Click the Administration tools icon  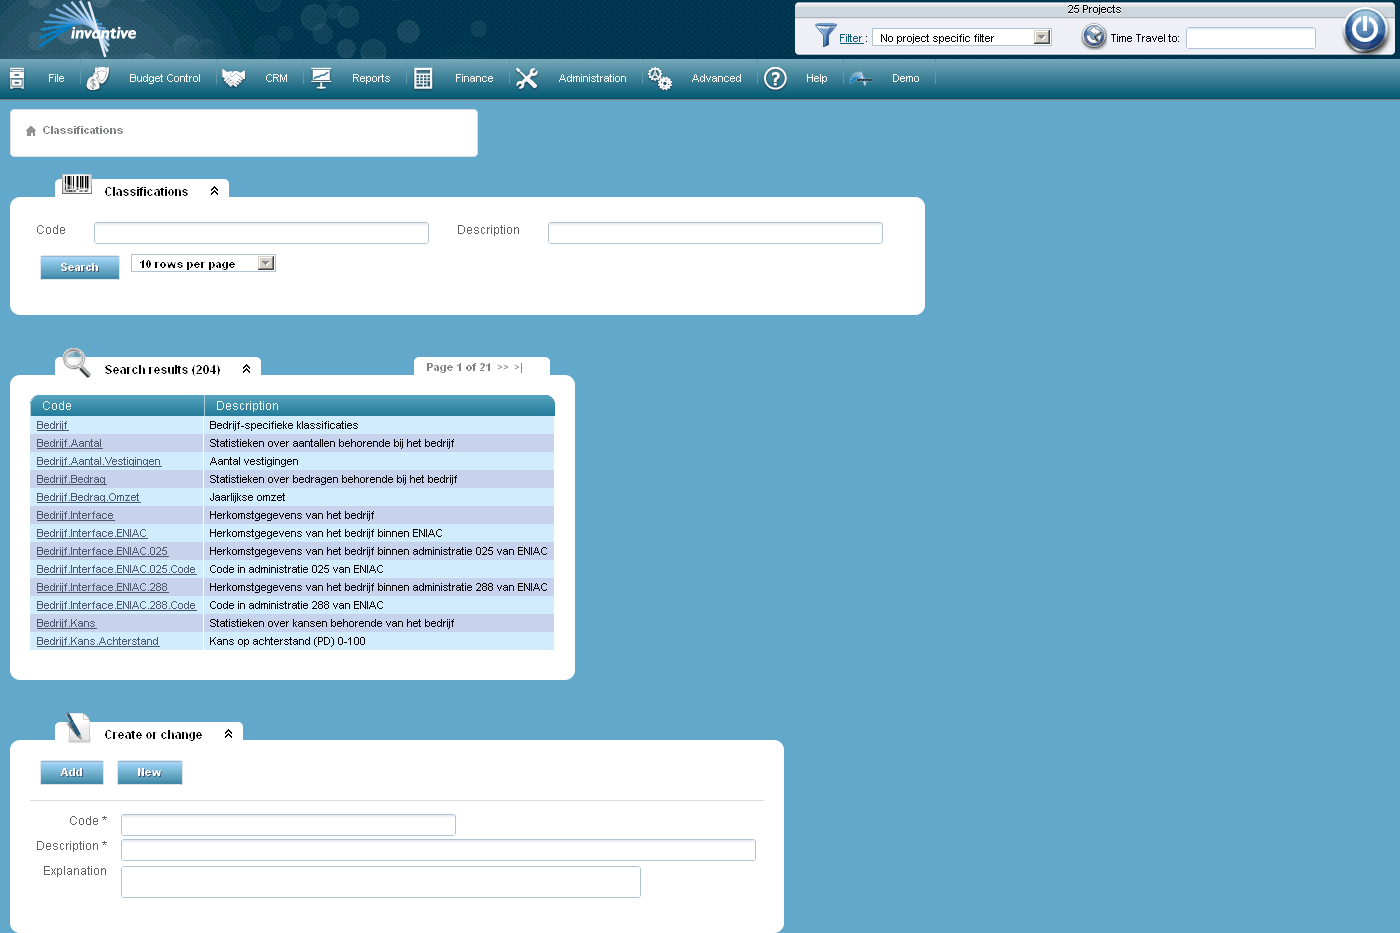click(x=527, y=78)
